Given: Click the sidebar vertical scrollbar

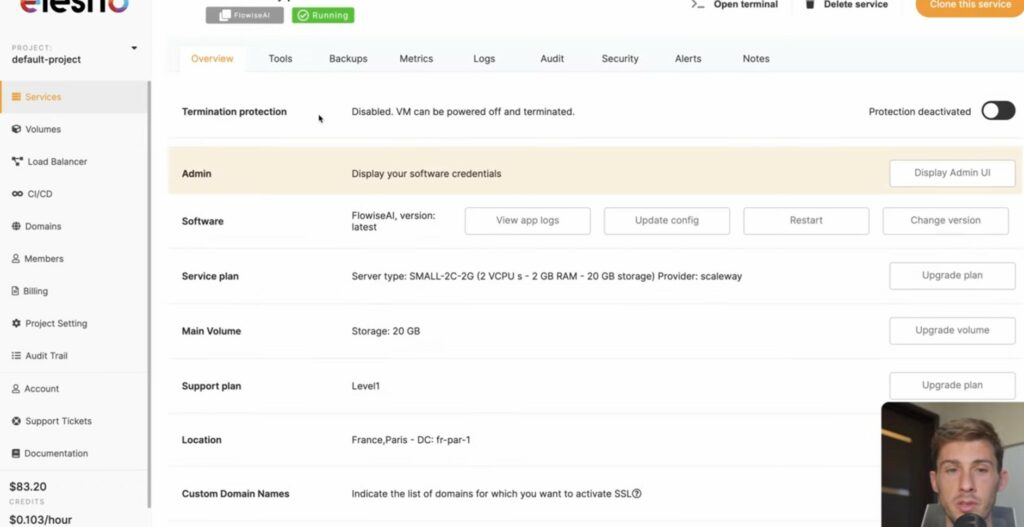Looking at the screenshot, I should tap(149, 294).
